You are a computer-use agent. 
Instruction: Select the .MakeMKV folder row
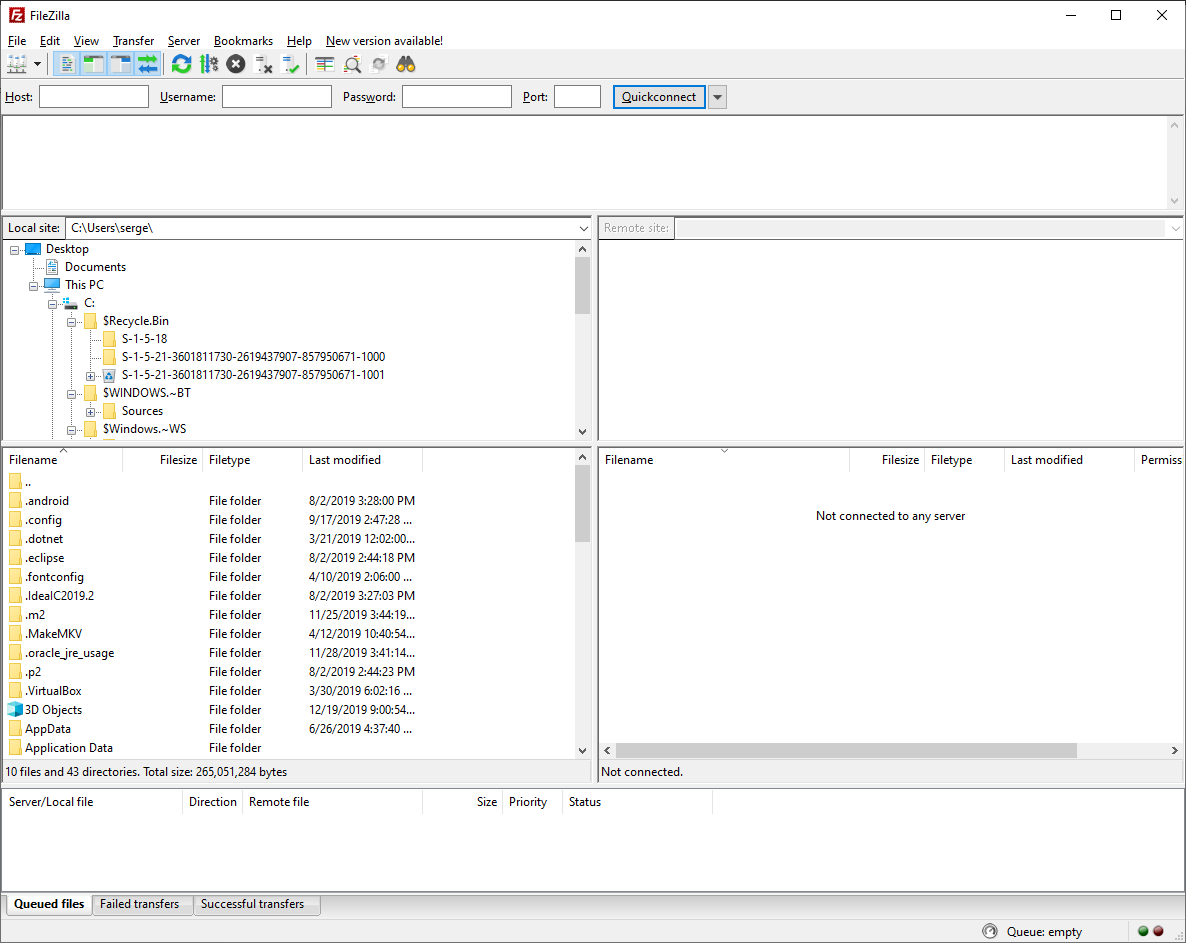[x=290, y=634]
